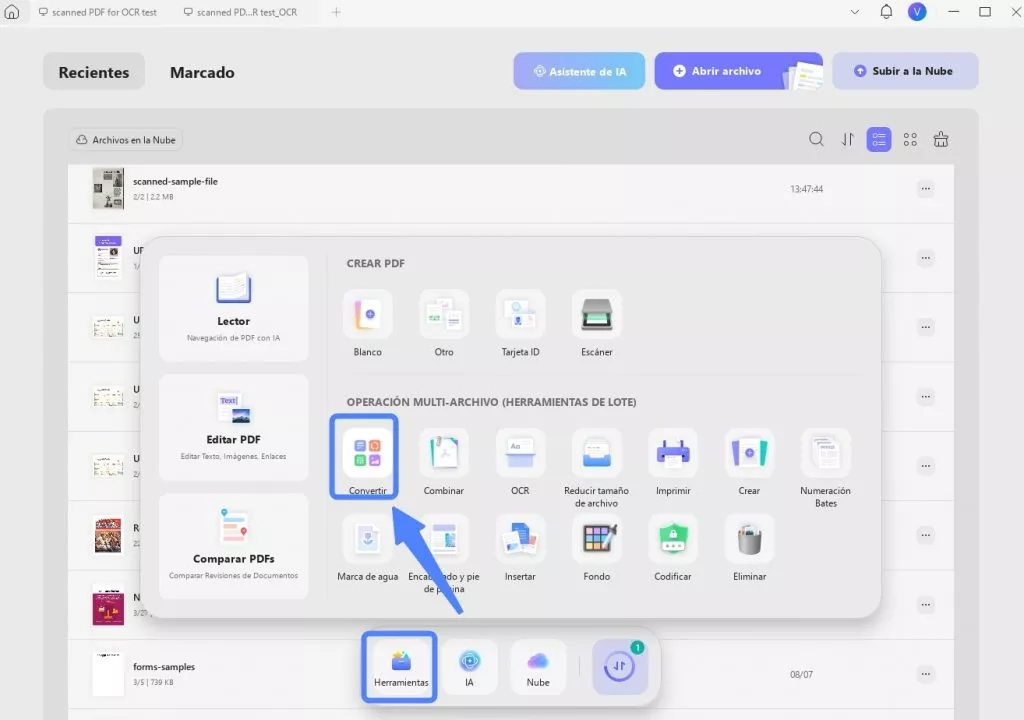Open the Combinar batch tool
The width and height of the screenshot is (1024, 720).
(x=443, y=460)
